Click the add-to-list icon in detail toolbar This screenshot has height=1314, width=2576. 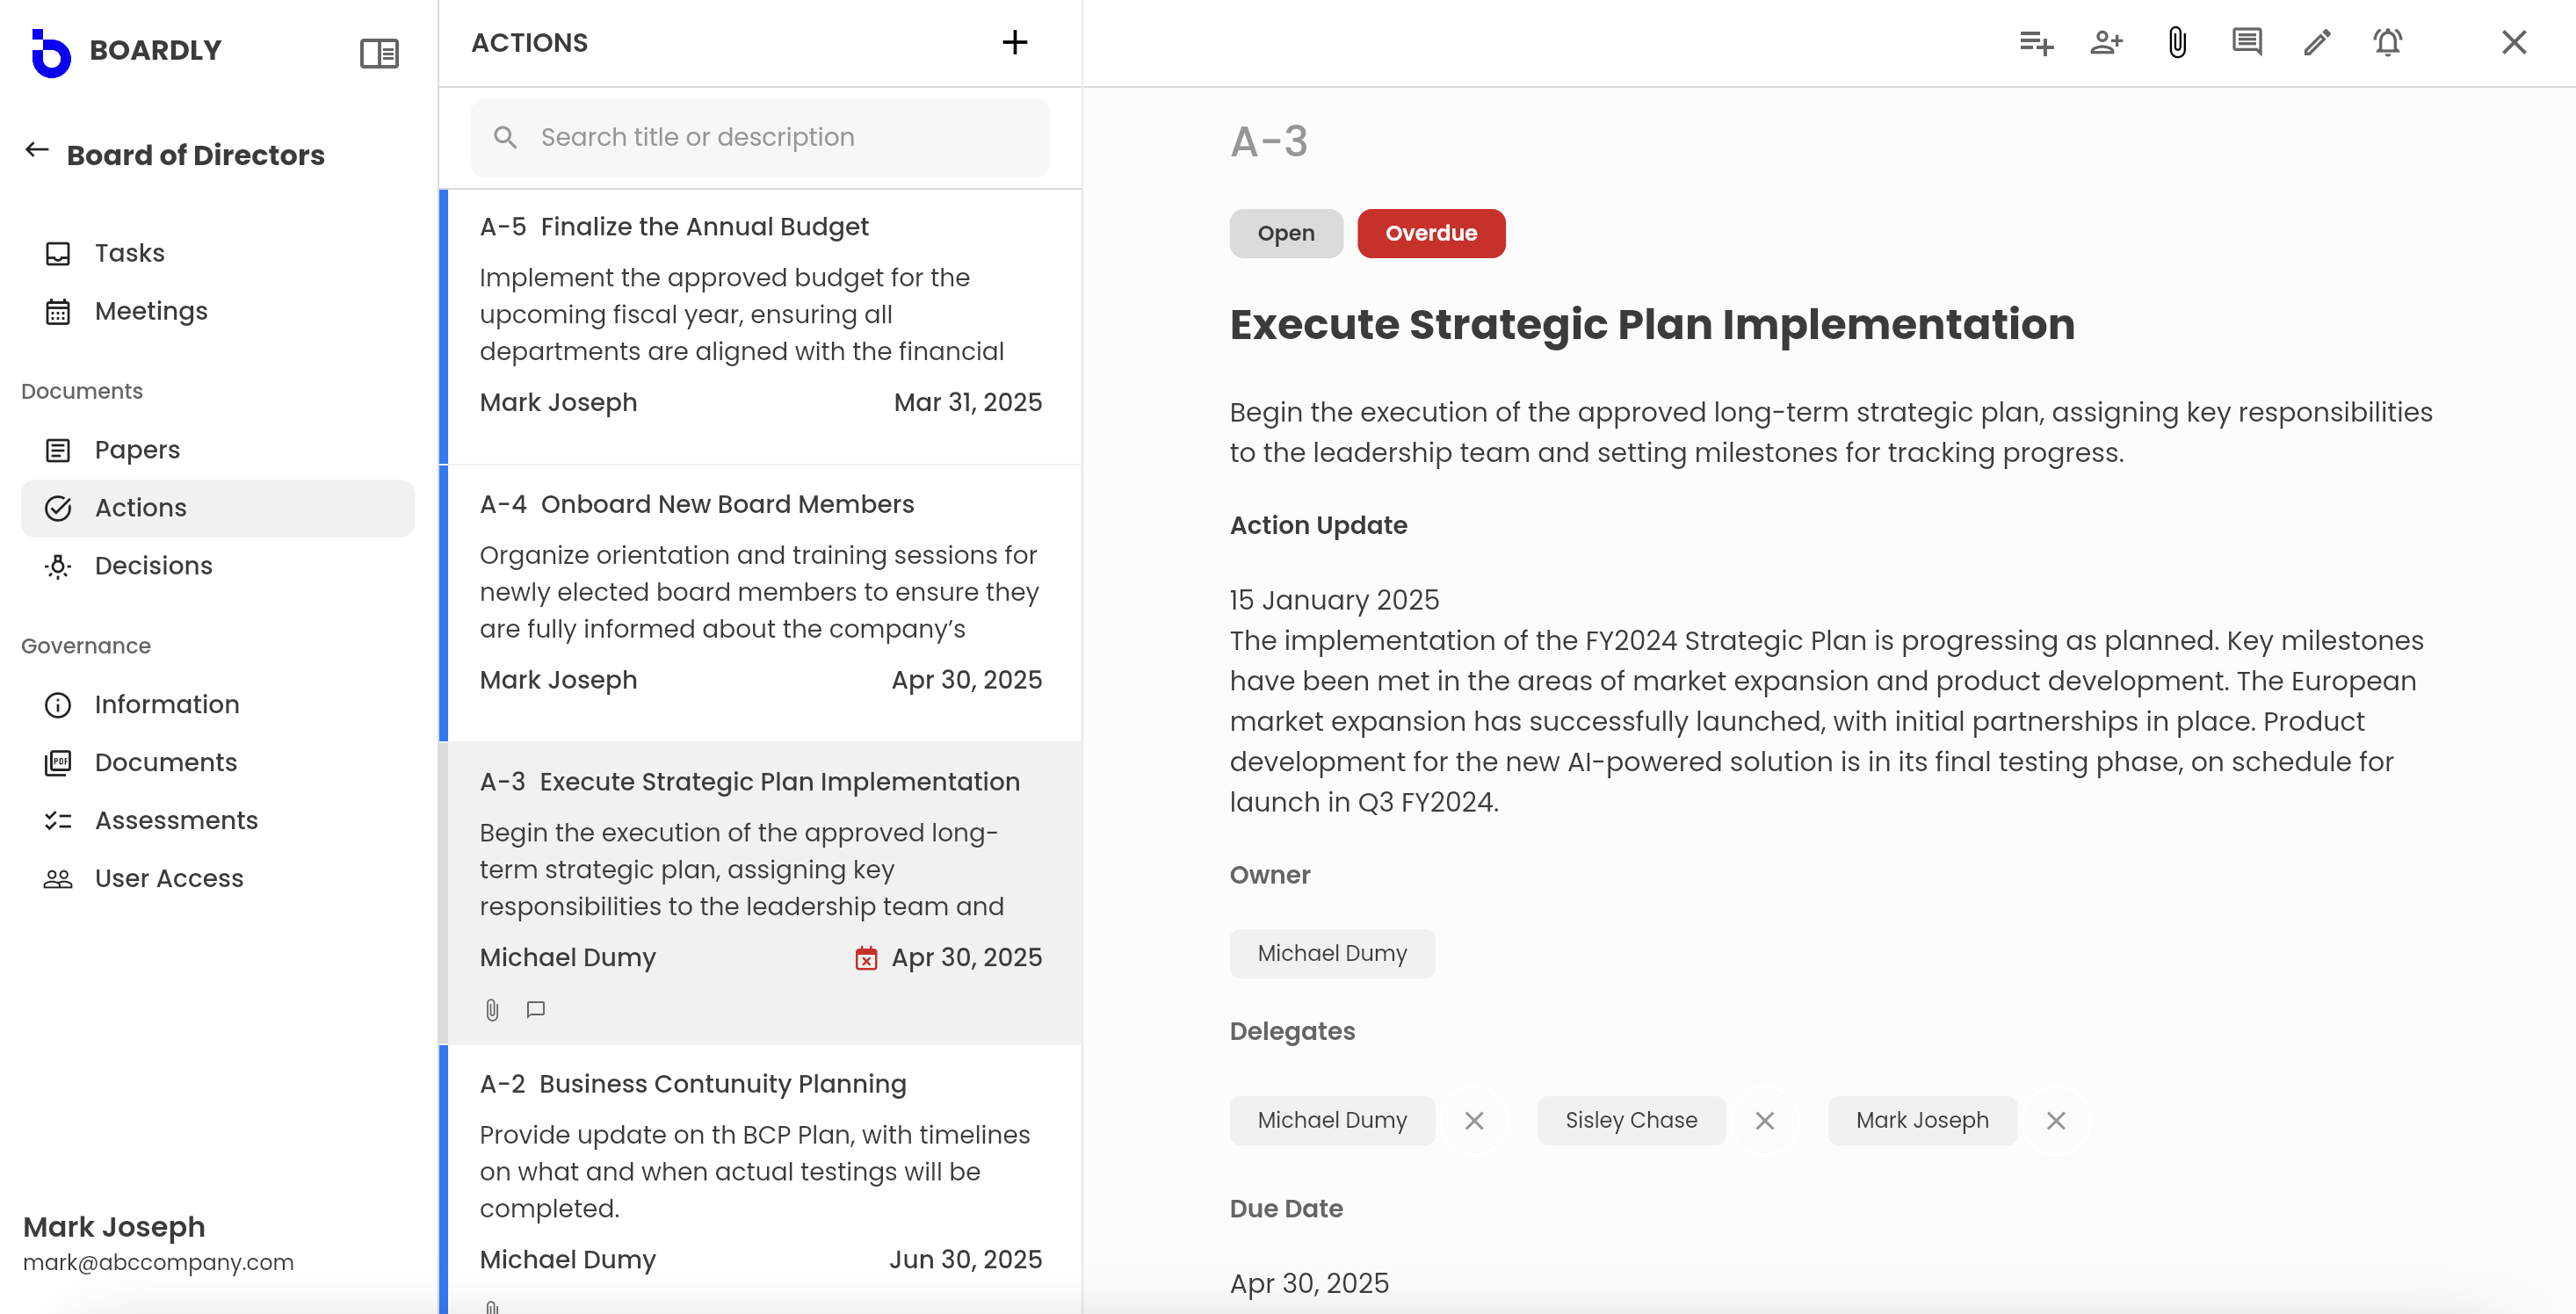tap(2036, 42)
